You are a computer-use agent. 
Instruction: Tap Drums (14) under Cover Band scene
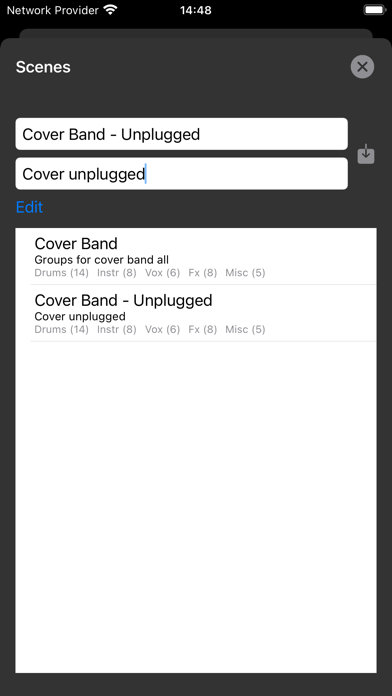(x=62, y=273)
